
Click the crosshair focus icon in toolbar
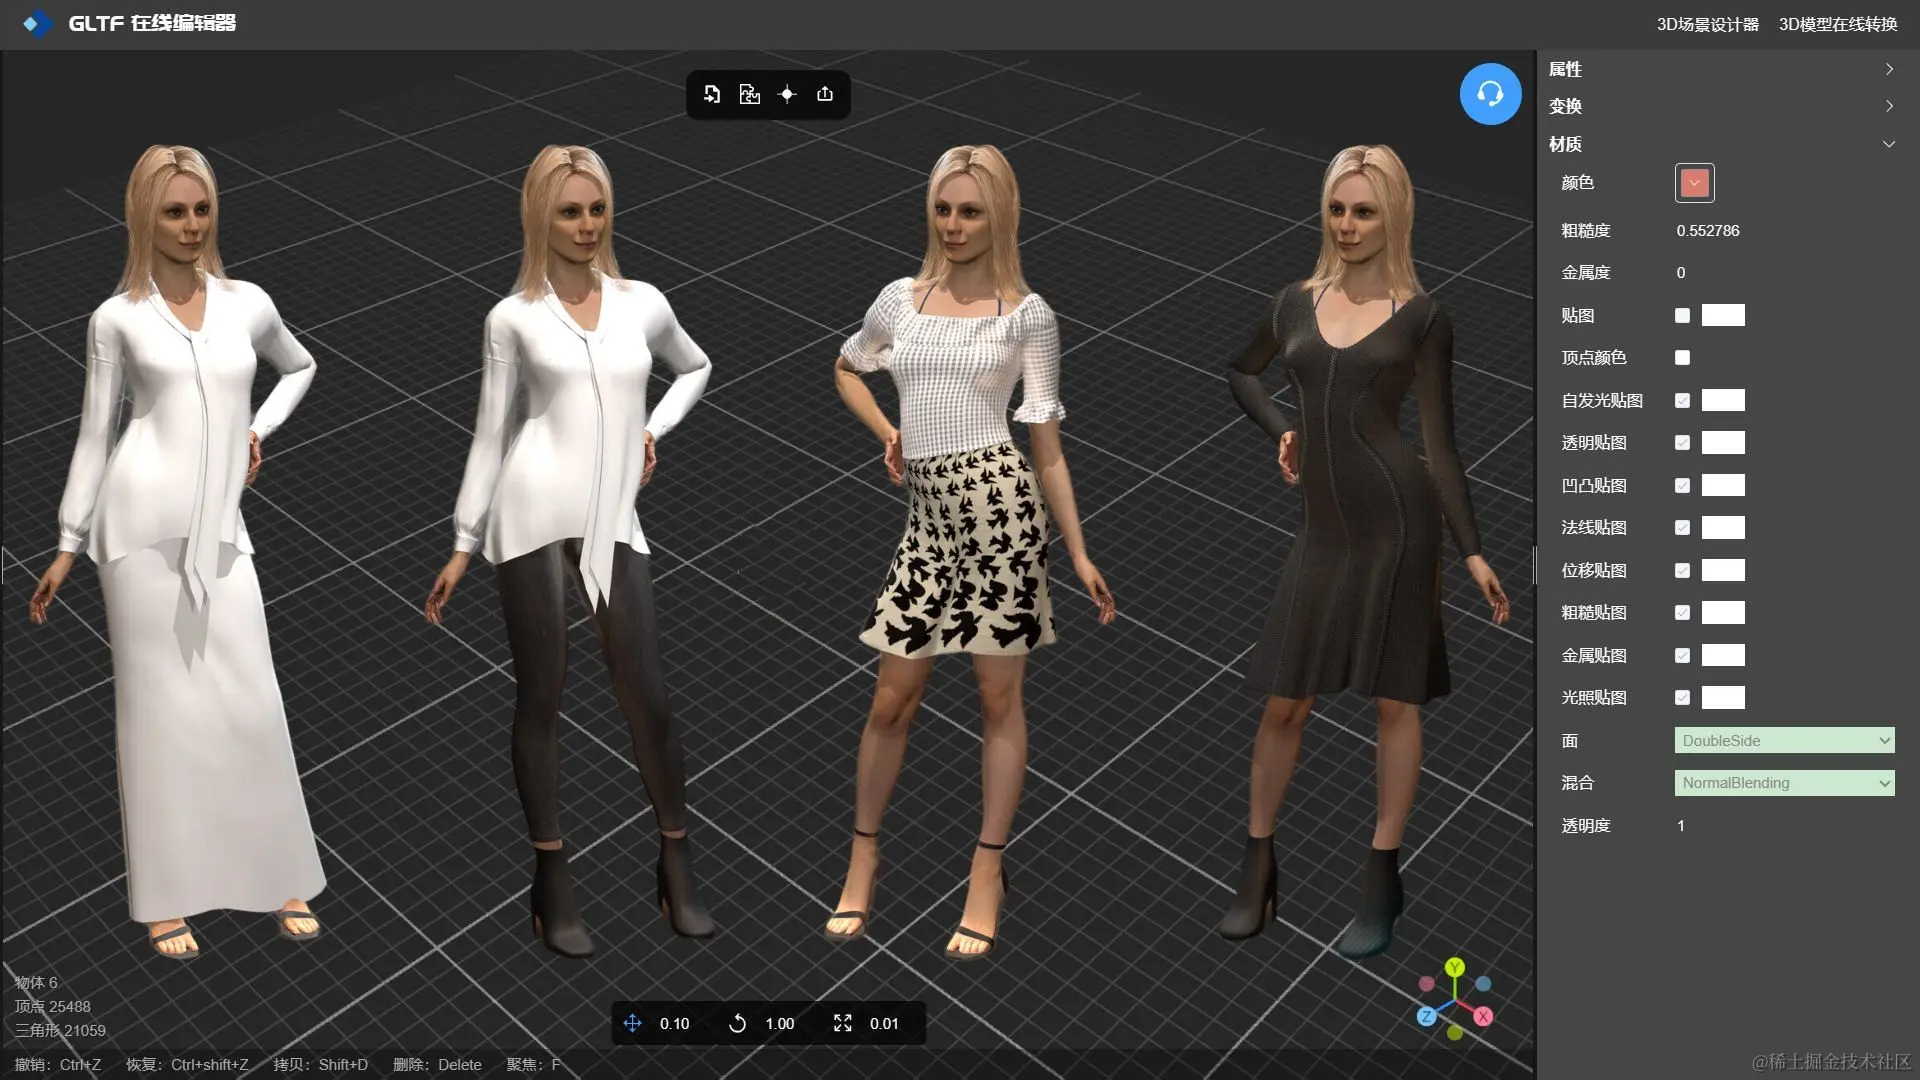tap(787, 94)
